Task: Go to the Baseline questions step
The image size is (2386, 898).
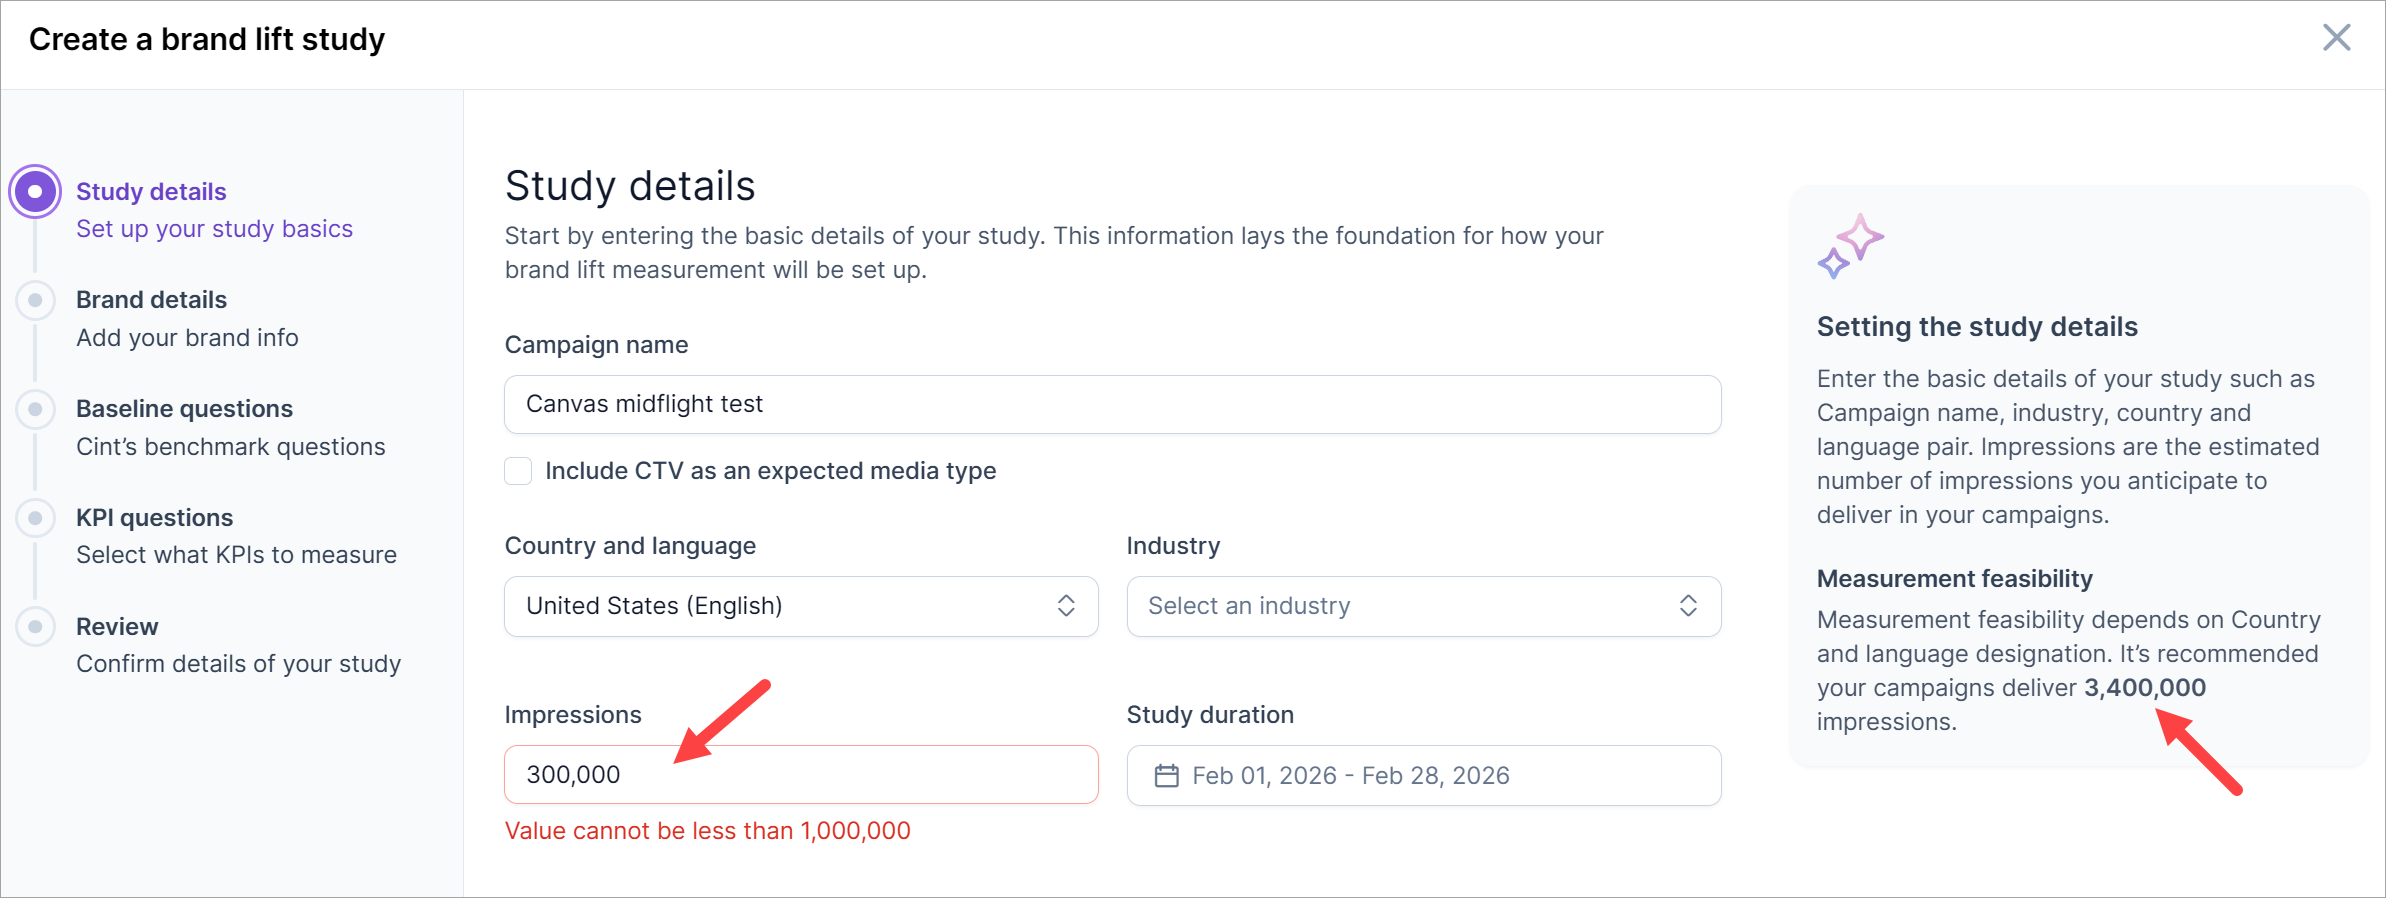Action: point(184,409)
